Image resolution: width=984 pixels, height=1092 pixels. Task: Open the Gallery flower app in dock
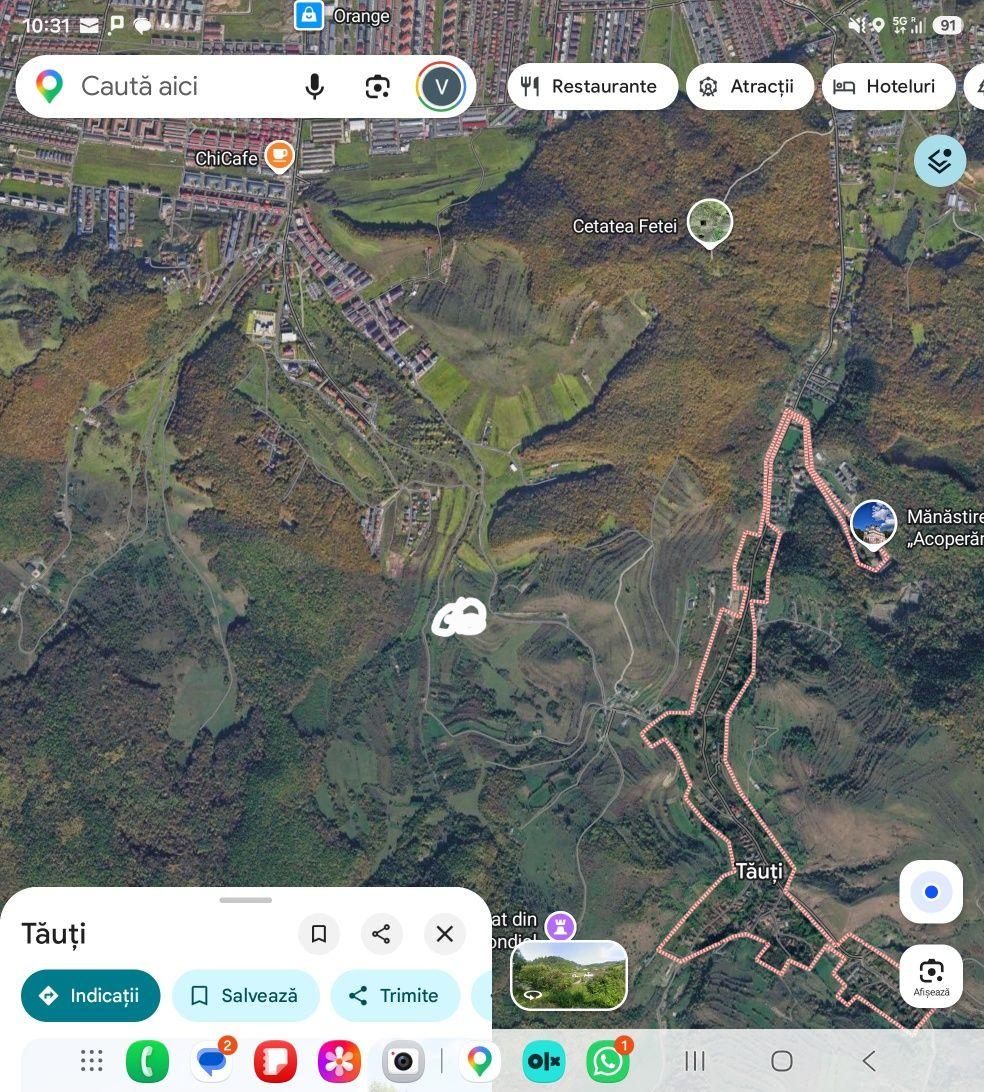pyautogui.click(x=339, y=1061)
